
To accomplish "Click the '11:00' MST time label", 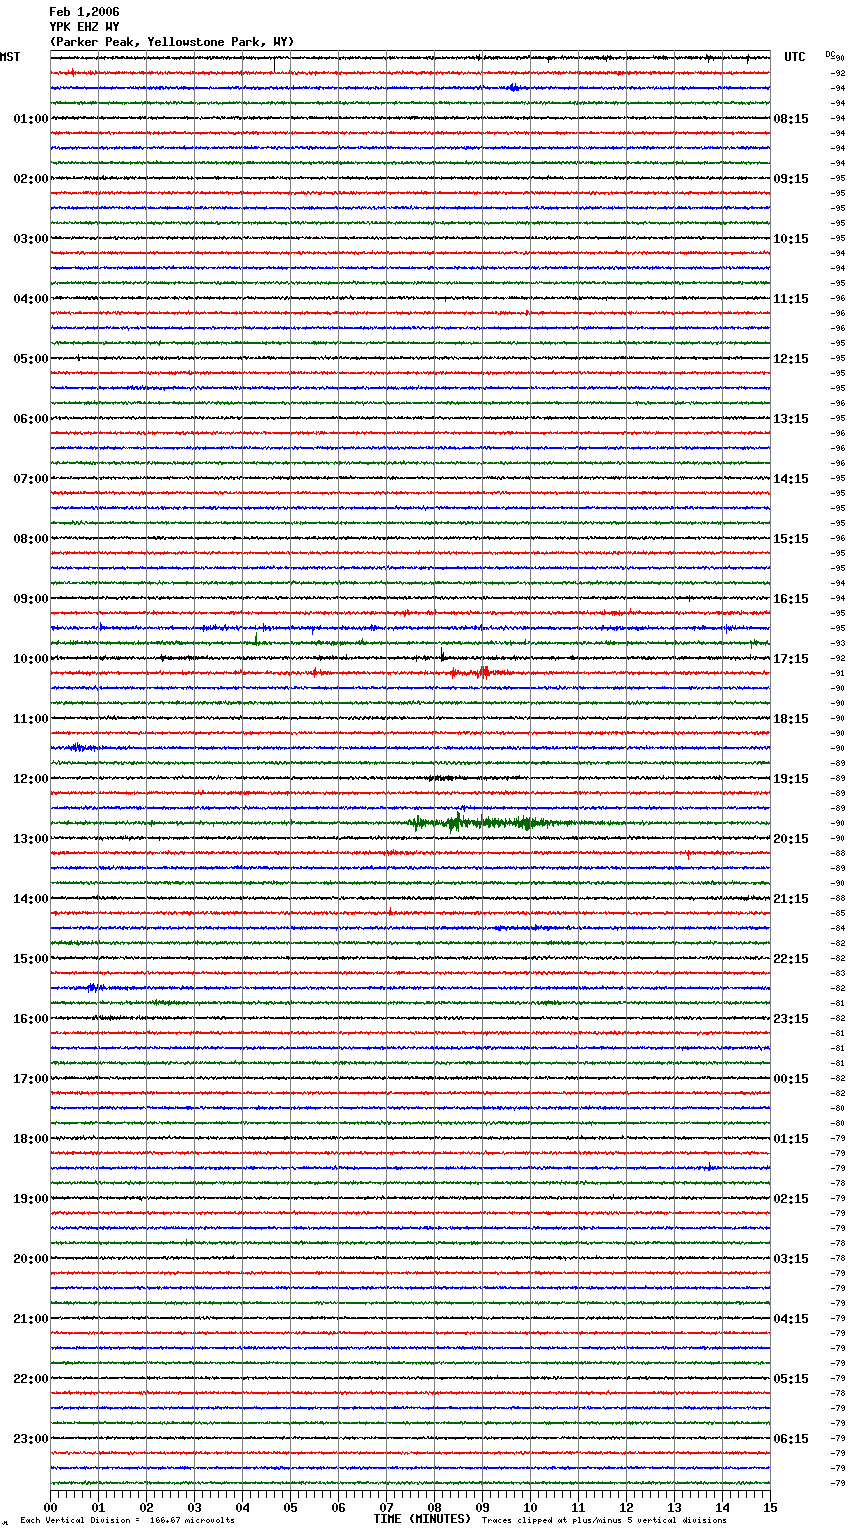I will tap(31, 719).
